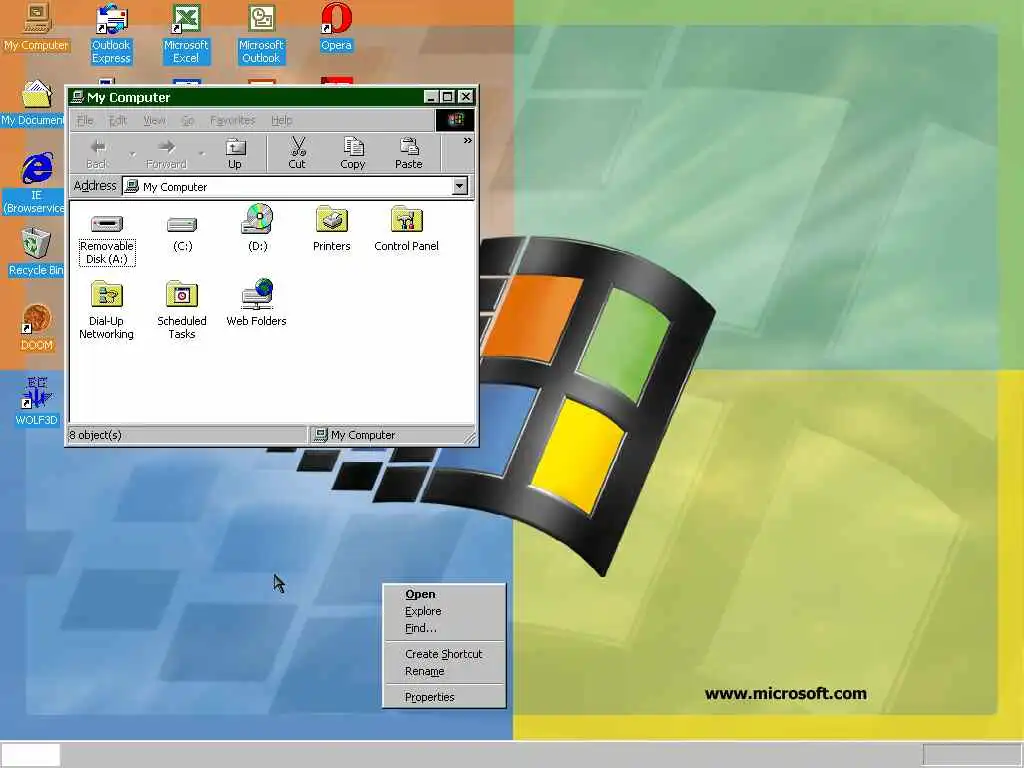Click the Address bar text field

click(287, 187)
